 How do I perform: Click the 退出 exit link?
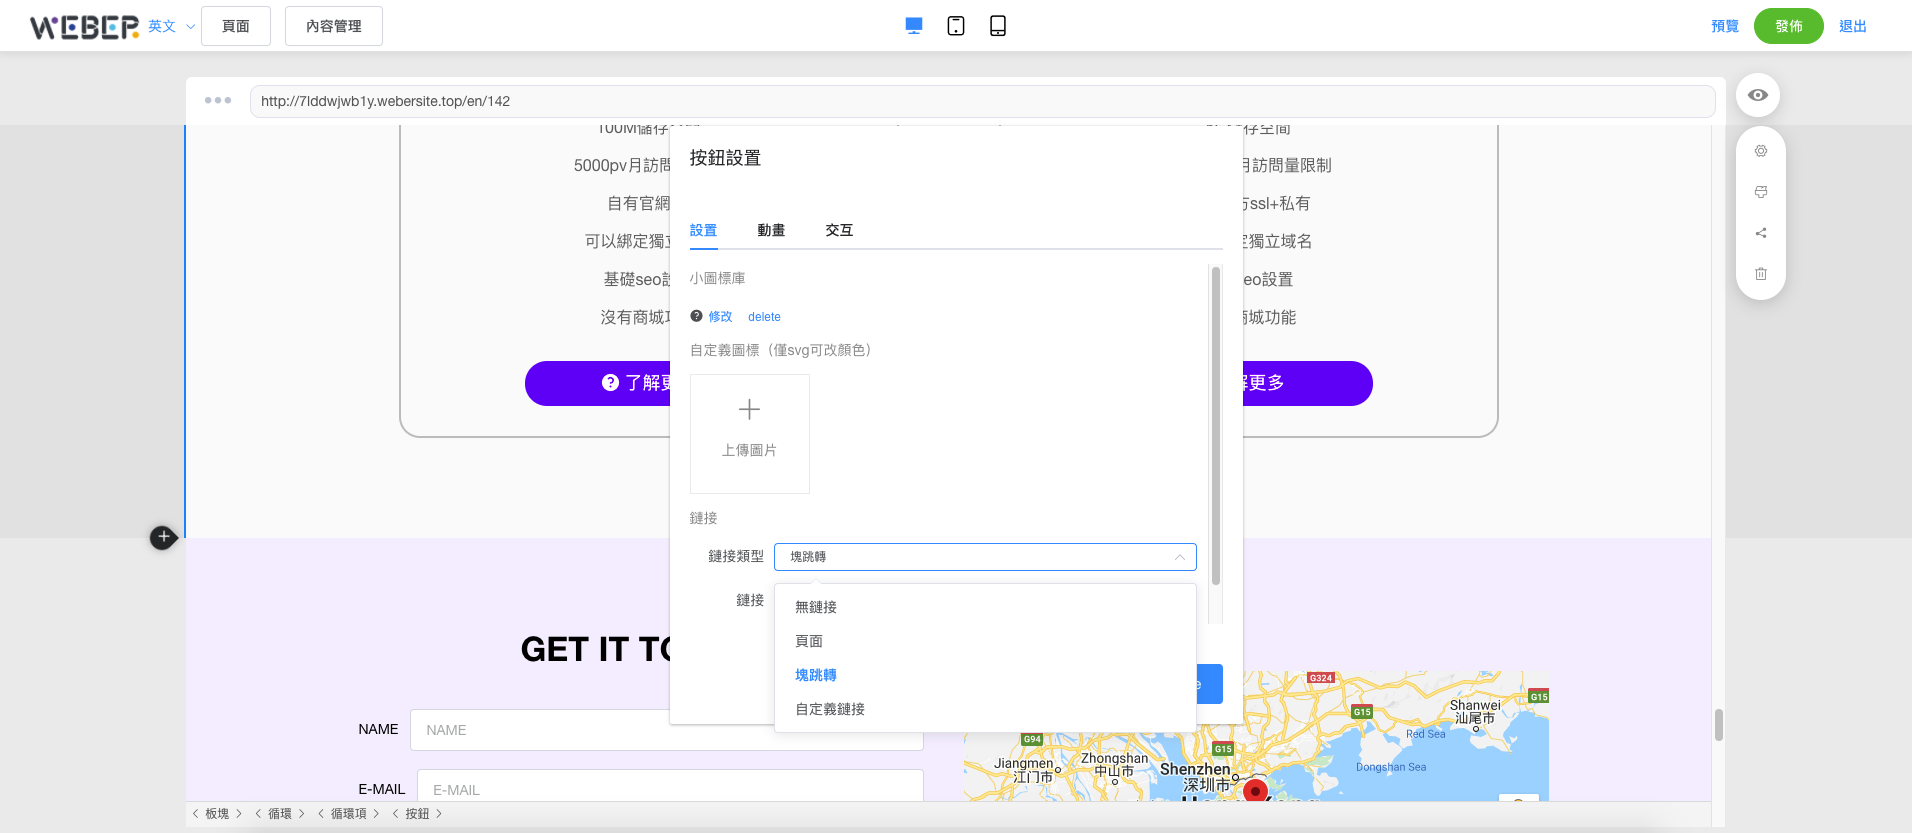[x=1853, y=26]
